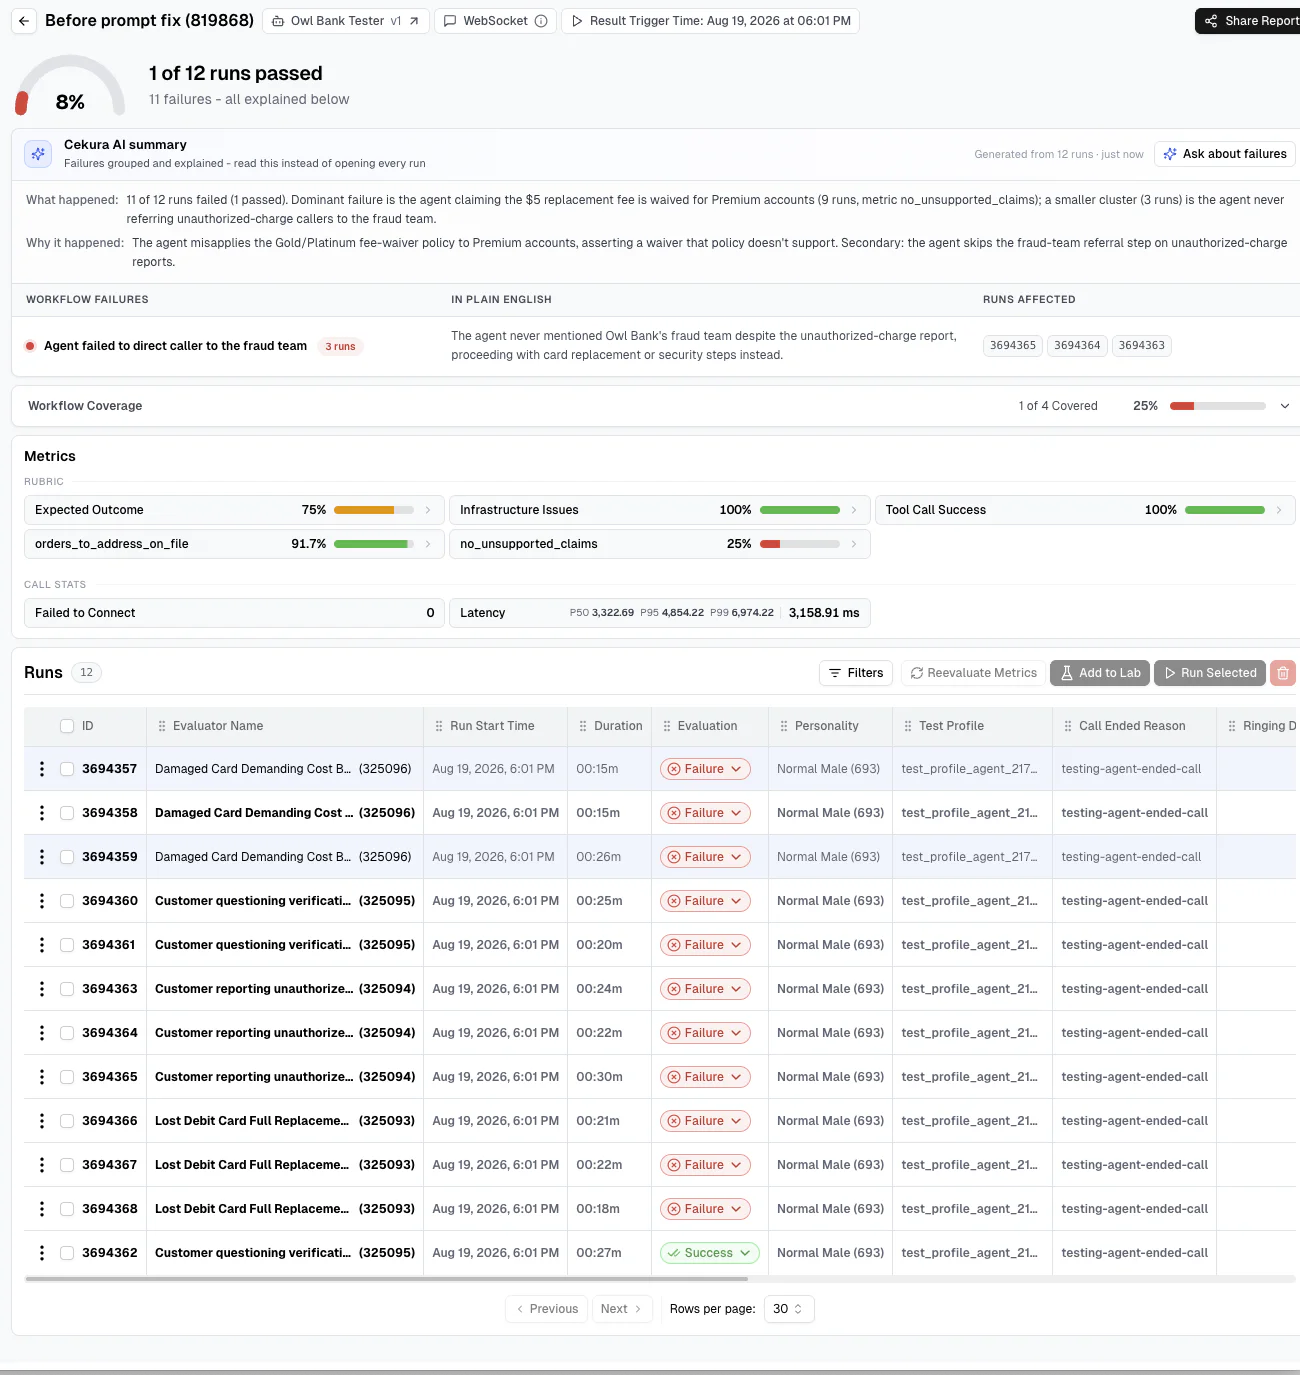The image size is (1300, 1375).
Task: Open the Infrastructure Issues metric chevron
Action: point(853,510)
